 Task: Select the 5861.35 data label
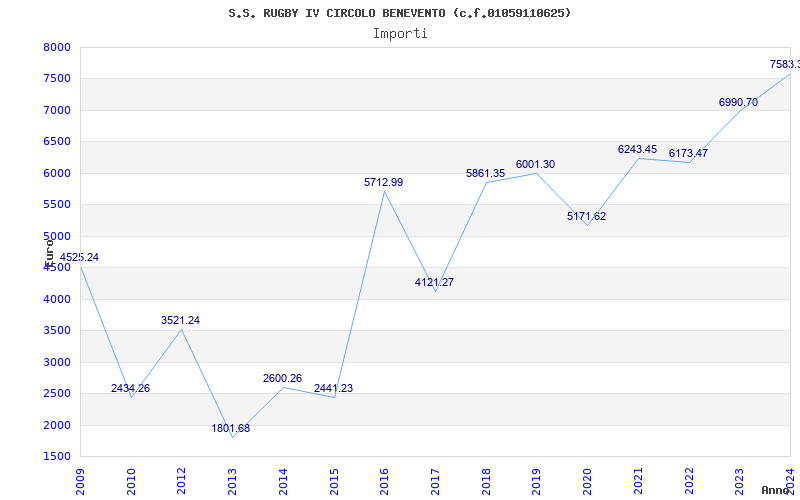pos(486,173)
